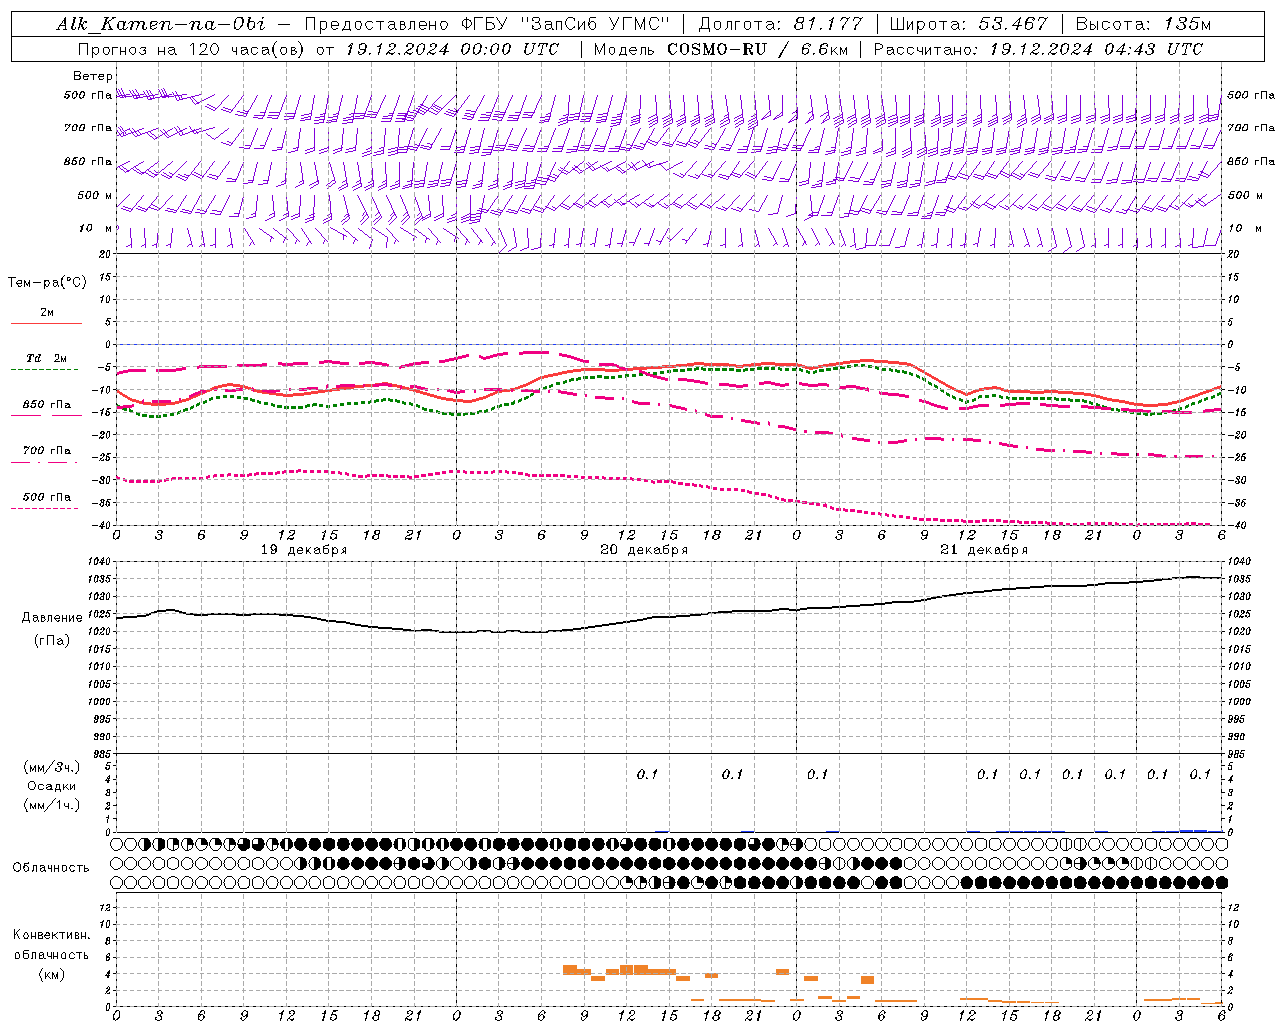
Task: Click the (мм/1ч.) precipitation unit label
Action: [52, 805]
